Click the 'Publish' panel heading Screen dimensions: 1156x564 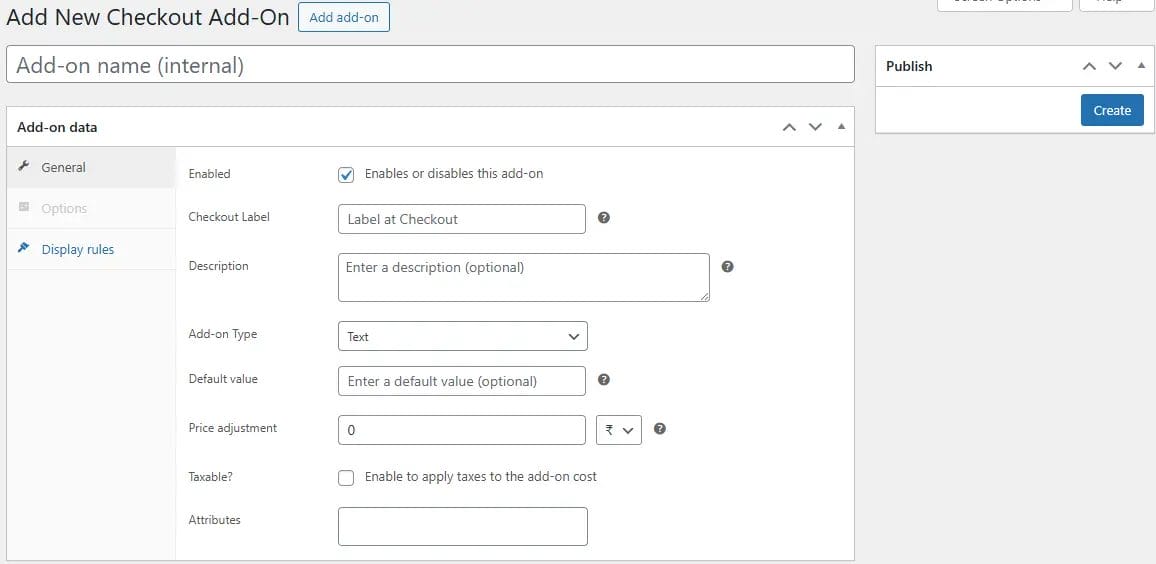[x=909, y=66]
